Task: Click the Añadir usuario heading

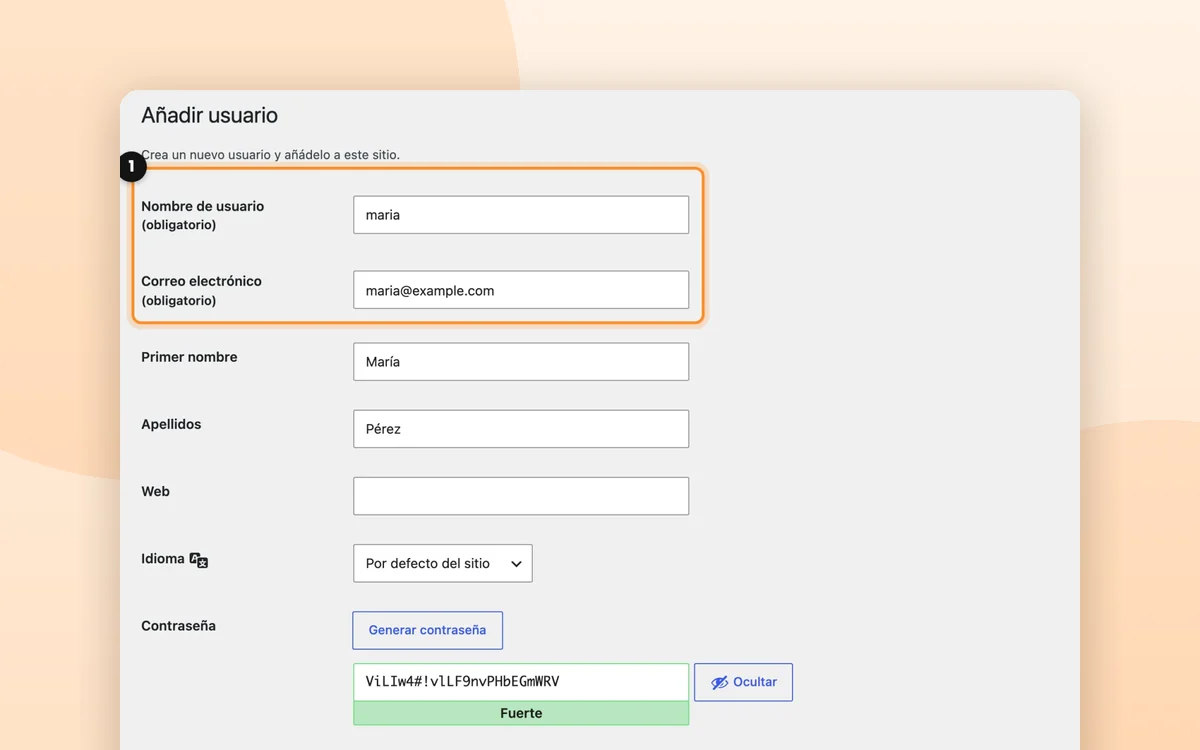Action: click(x=209, y=115)
